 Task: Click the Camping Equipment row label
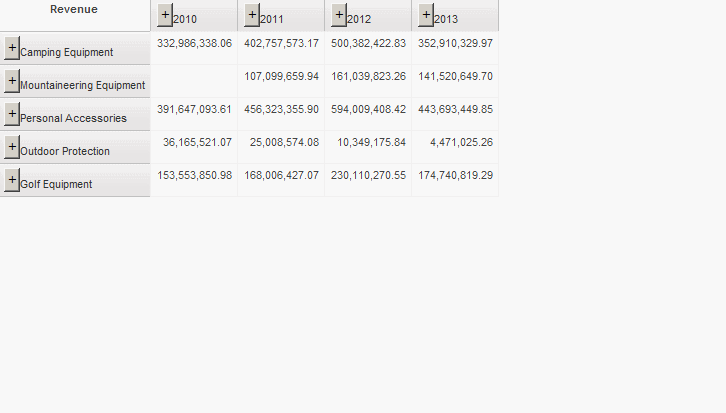coord(66,52)
